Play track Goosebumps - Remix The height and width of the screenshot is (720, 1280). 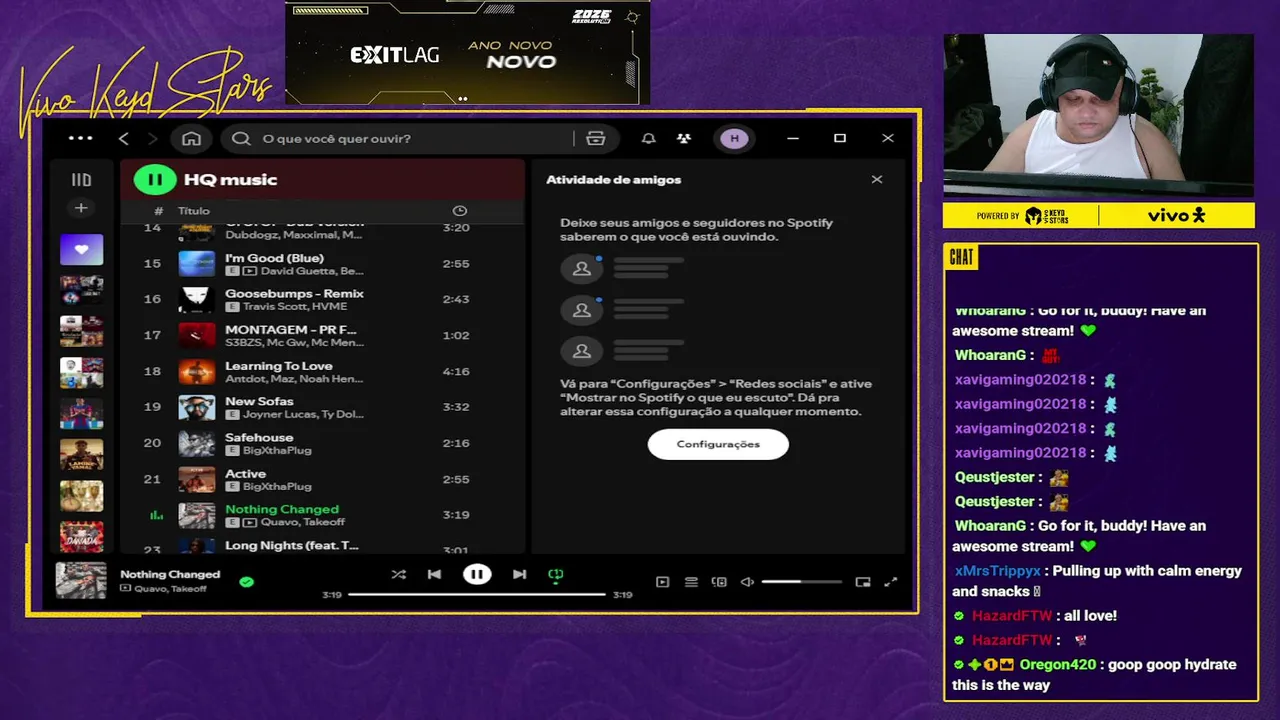click(322, 300)
